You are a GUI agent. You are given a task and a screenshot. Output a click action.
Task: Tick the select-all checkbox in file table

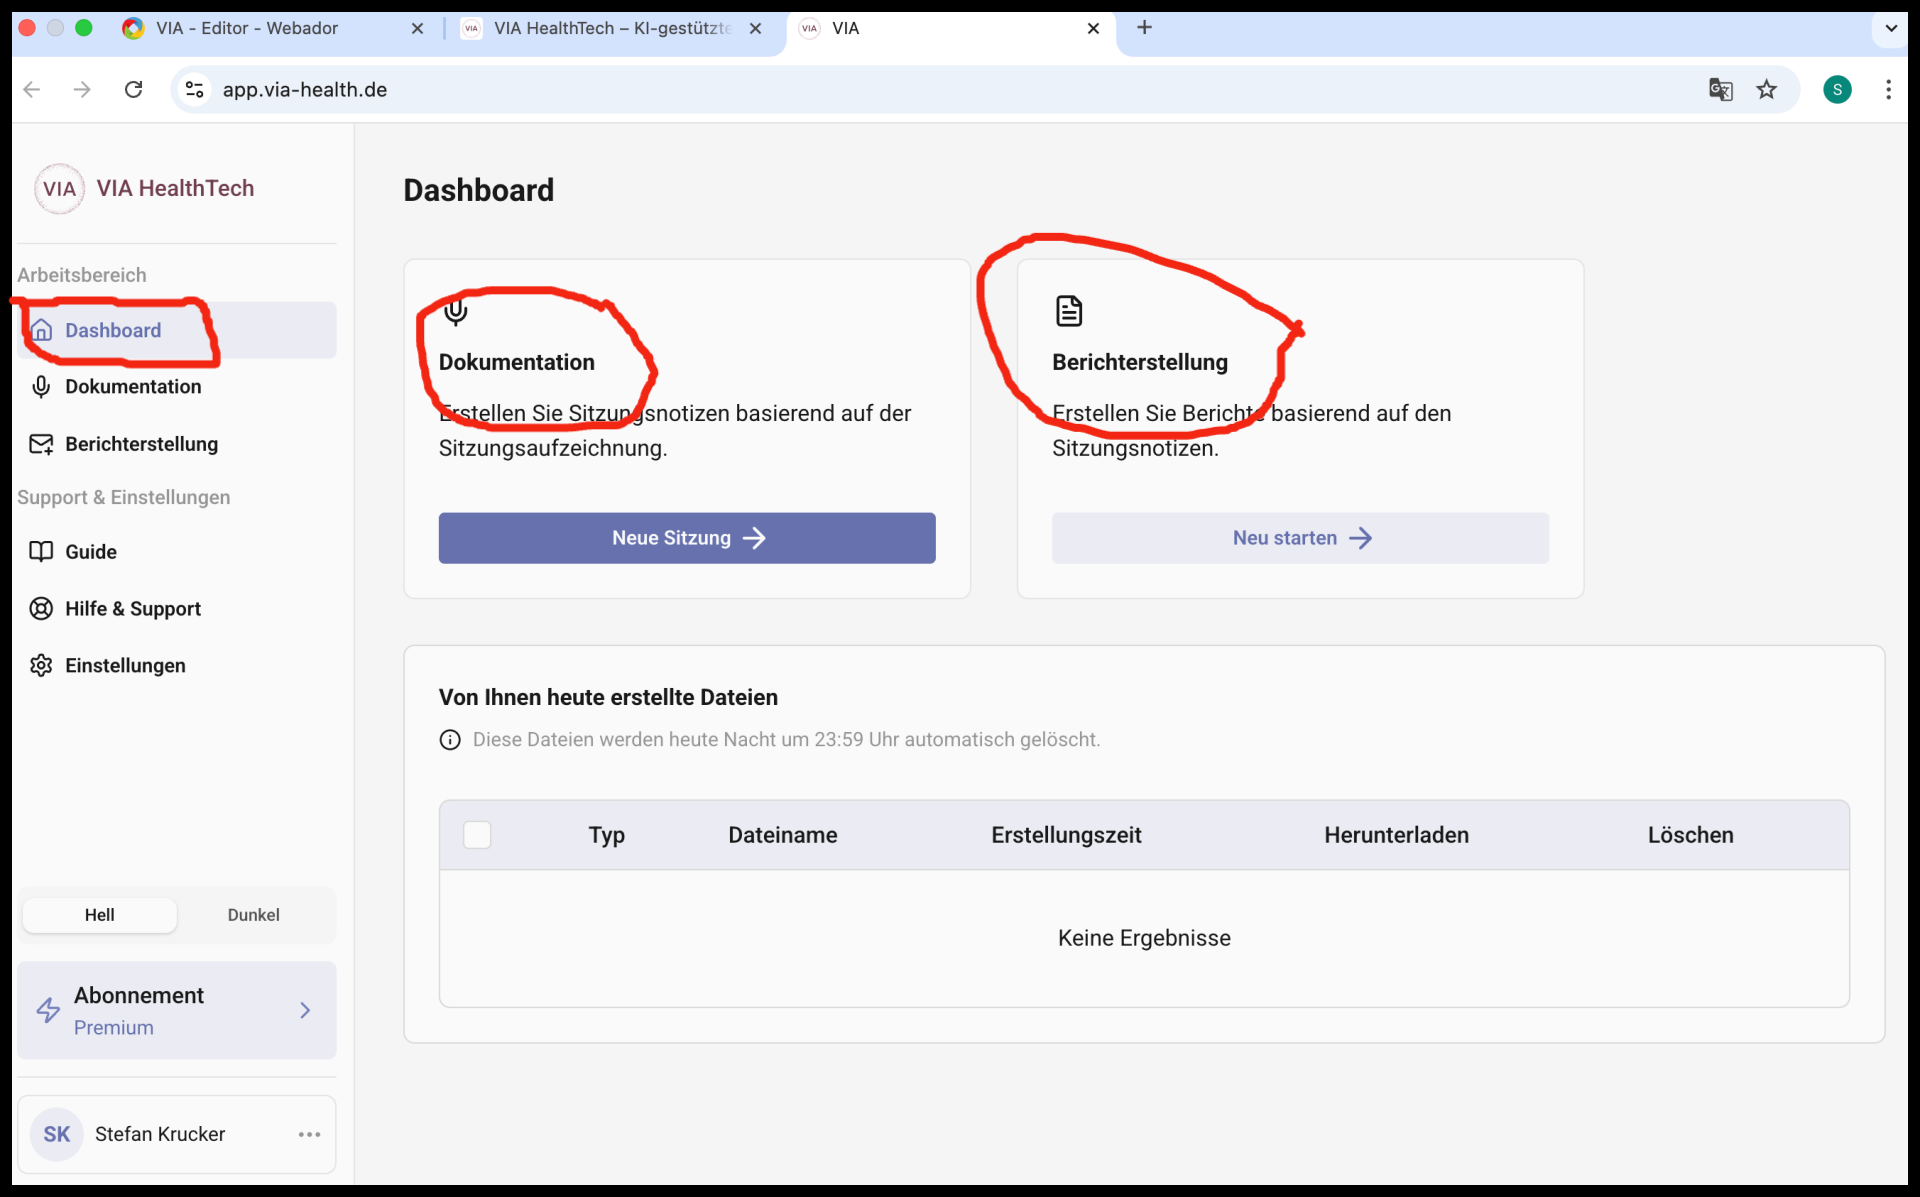click(x=477, y=835)
